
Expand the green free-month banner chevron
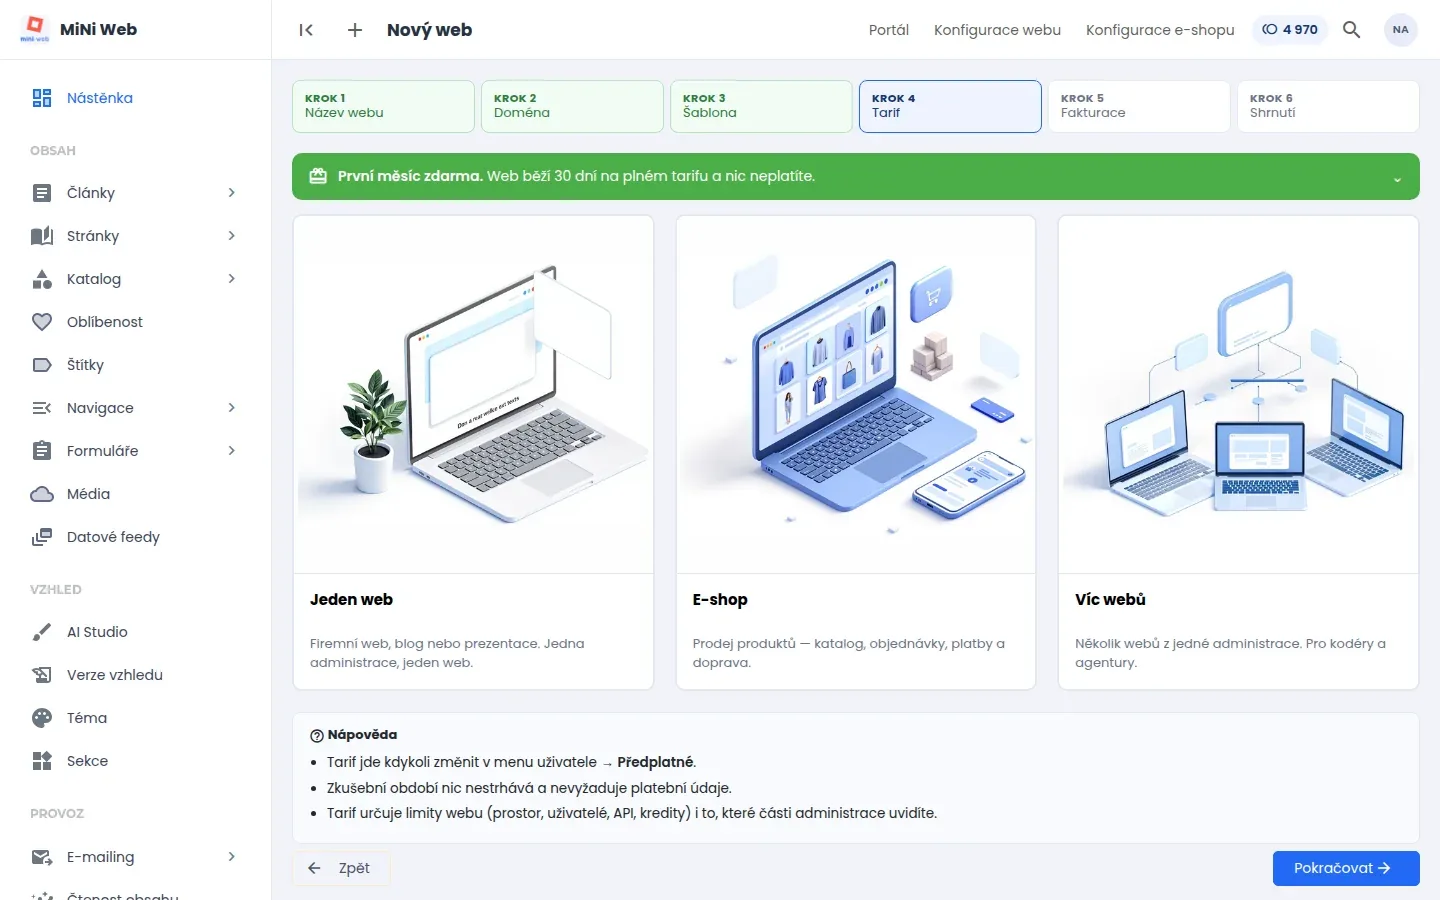pos(1397,180)
